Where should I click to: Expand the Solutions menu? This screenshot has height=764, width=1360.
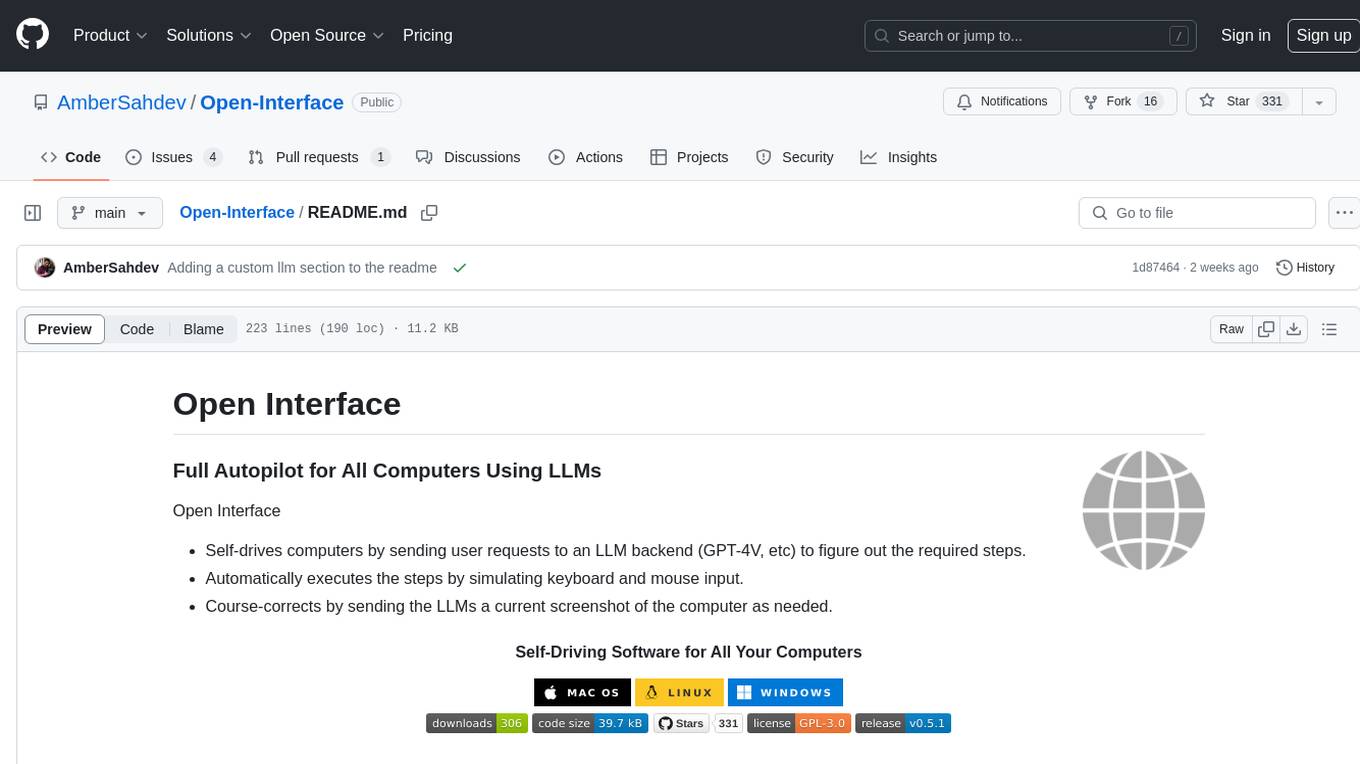pos(209,35)
